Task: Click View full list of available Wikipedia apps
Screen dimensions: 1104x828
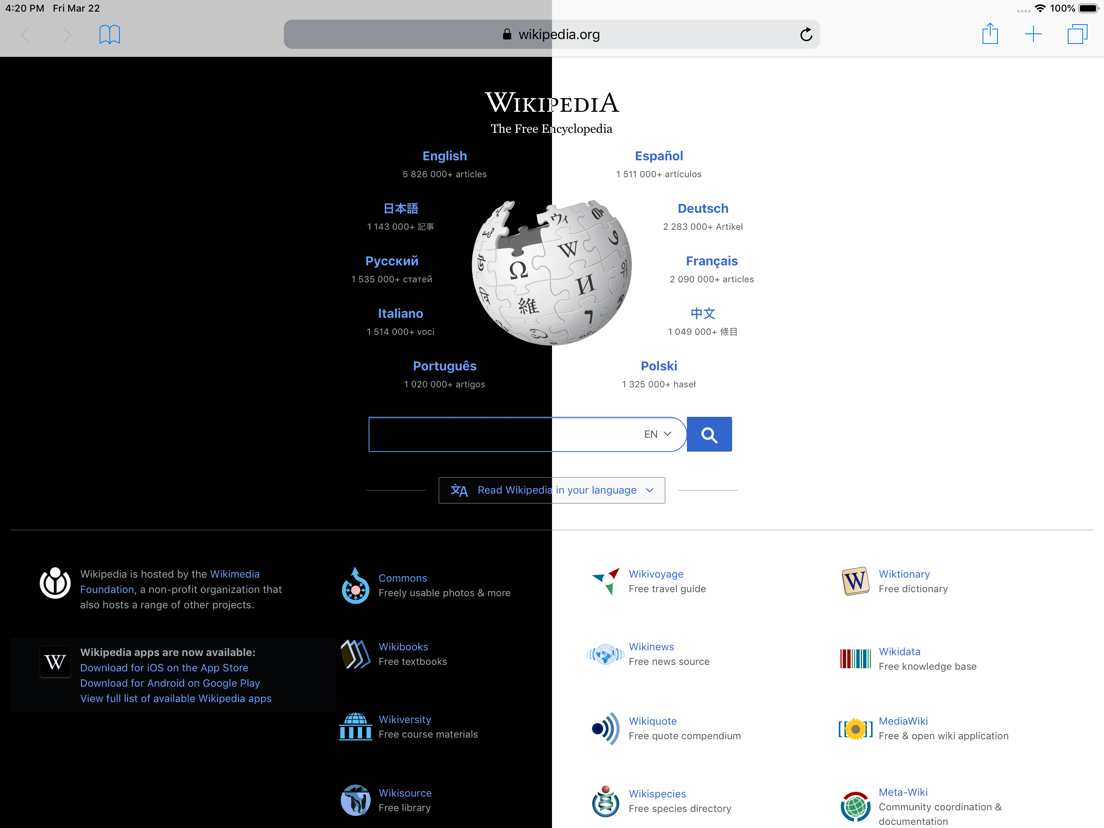Action: tap(175, 698)
